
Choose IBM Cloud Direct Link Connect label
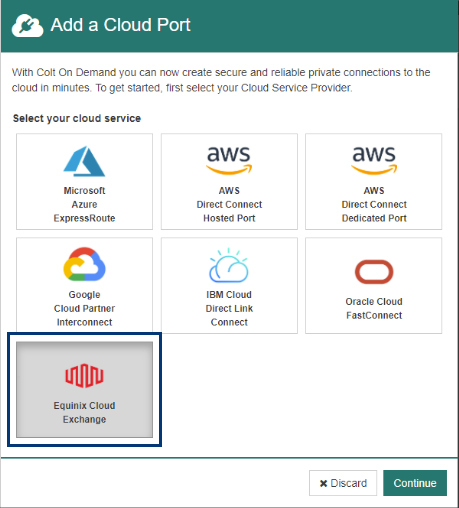pyautogui.click(x=229, y=308)
